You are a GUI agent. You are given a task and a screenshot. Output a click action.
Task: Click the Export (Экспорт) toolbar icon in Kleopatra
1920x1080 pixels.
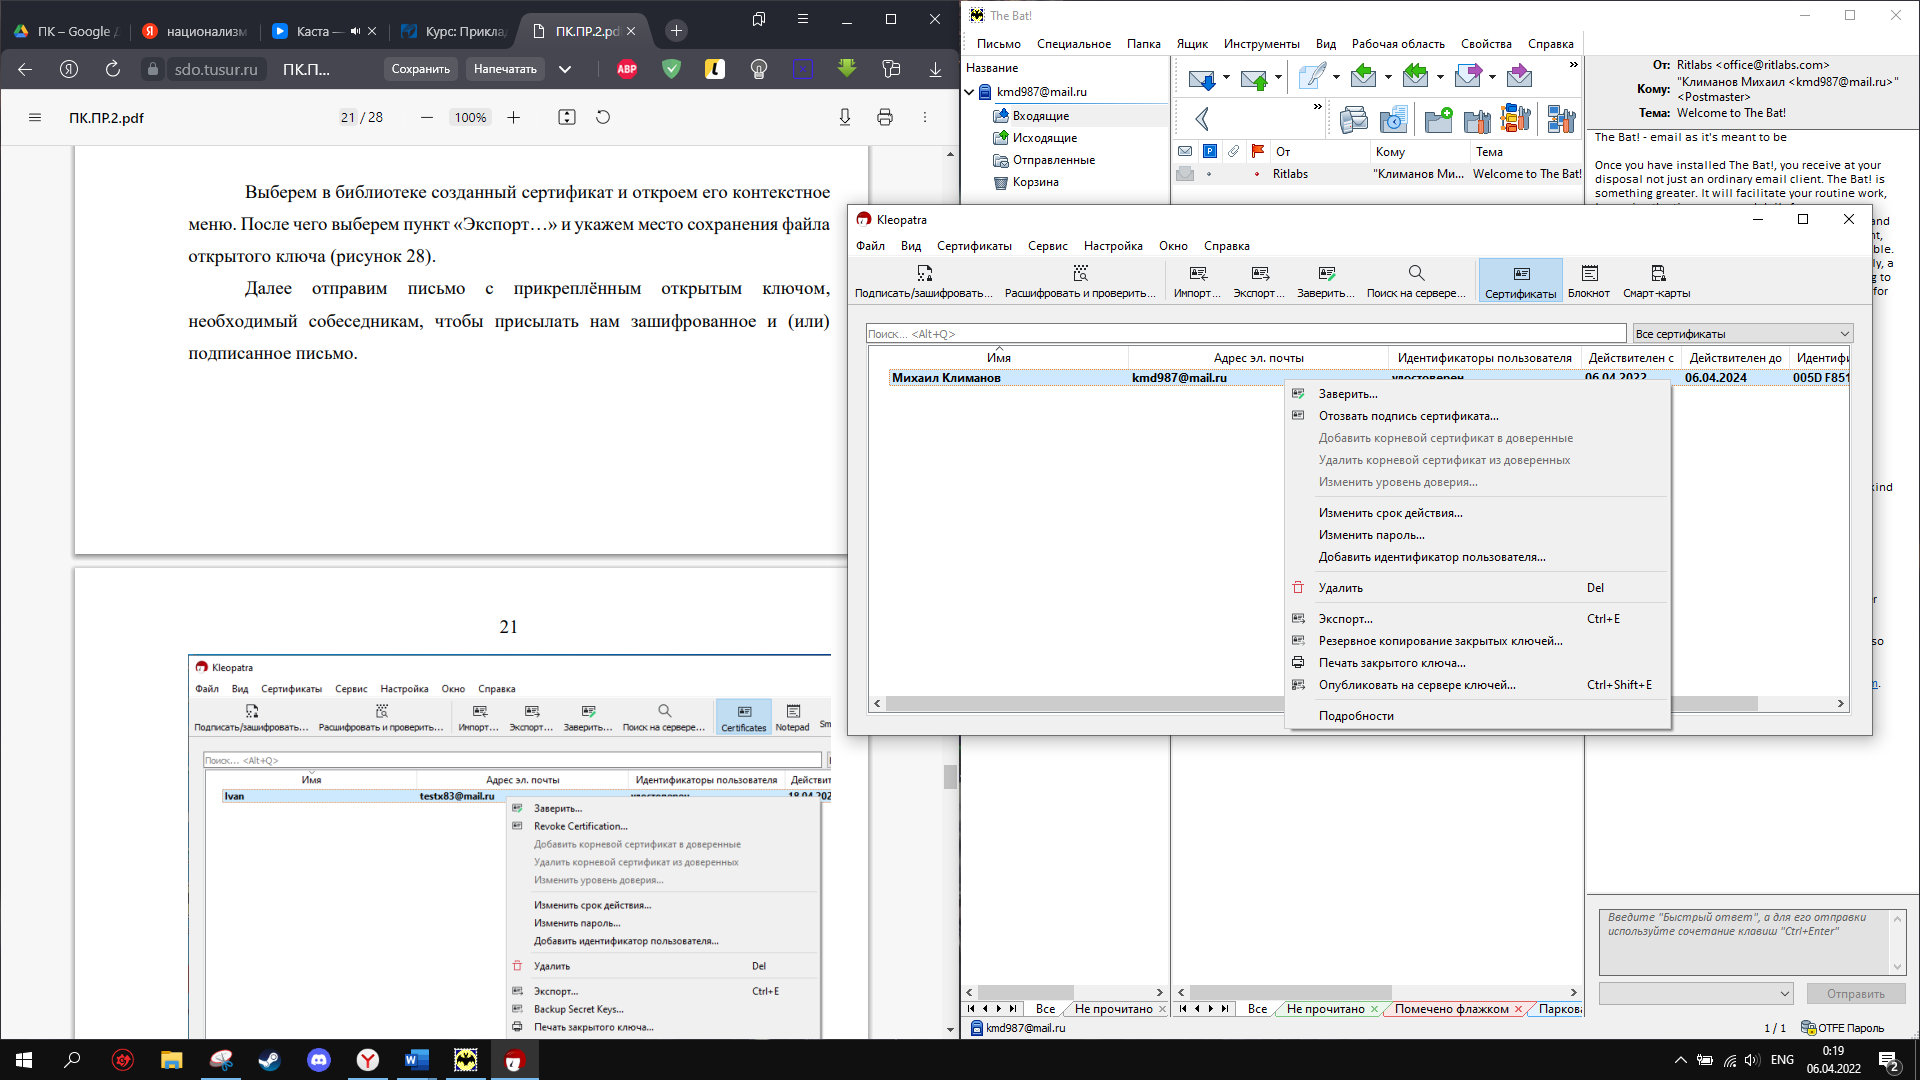tap(1259, 281)
